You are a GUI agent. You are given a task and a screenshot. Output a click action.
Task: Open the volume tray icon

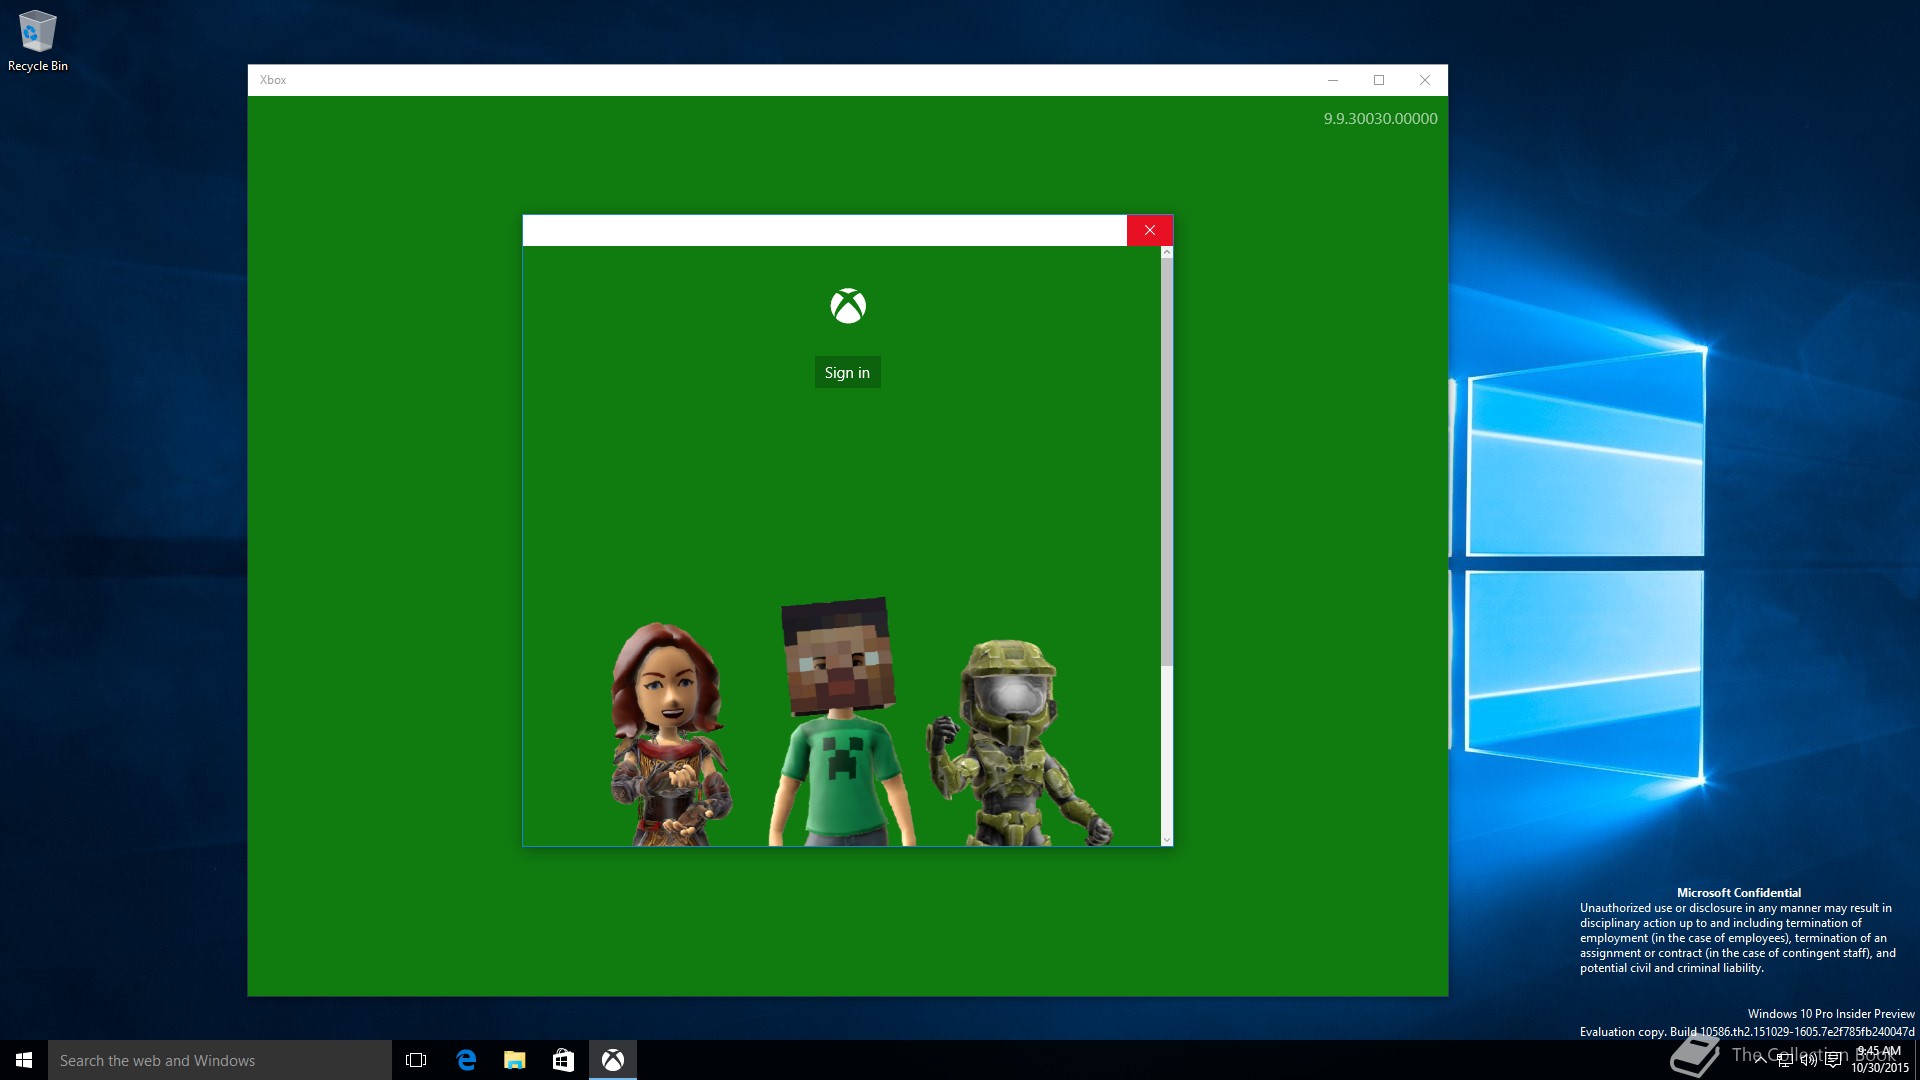click(x=1809, y=1060)
